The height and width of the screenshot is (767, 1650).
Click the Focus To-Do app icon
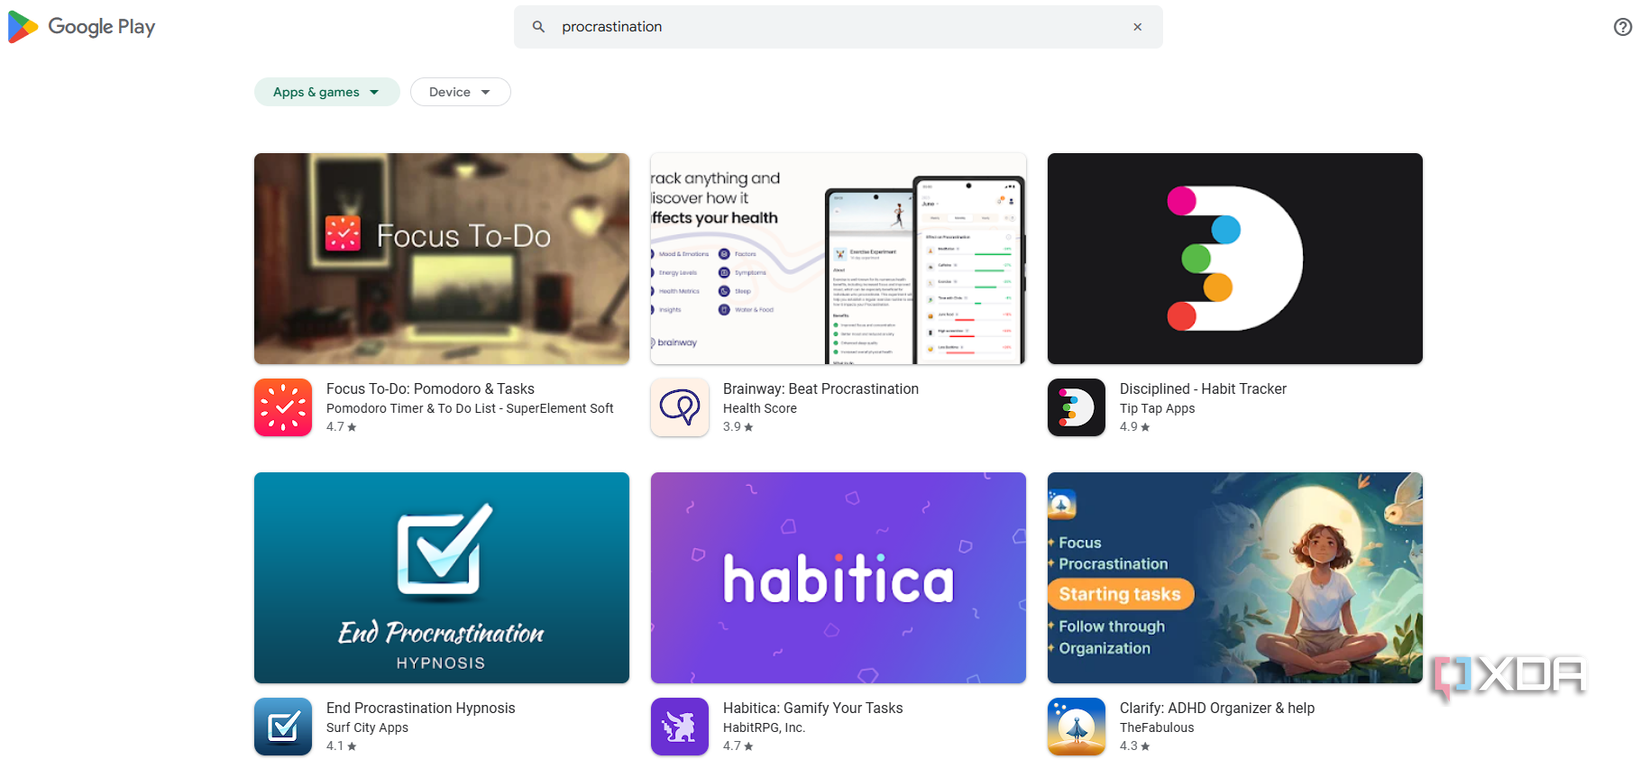coord(283,407)
